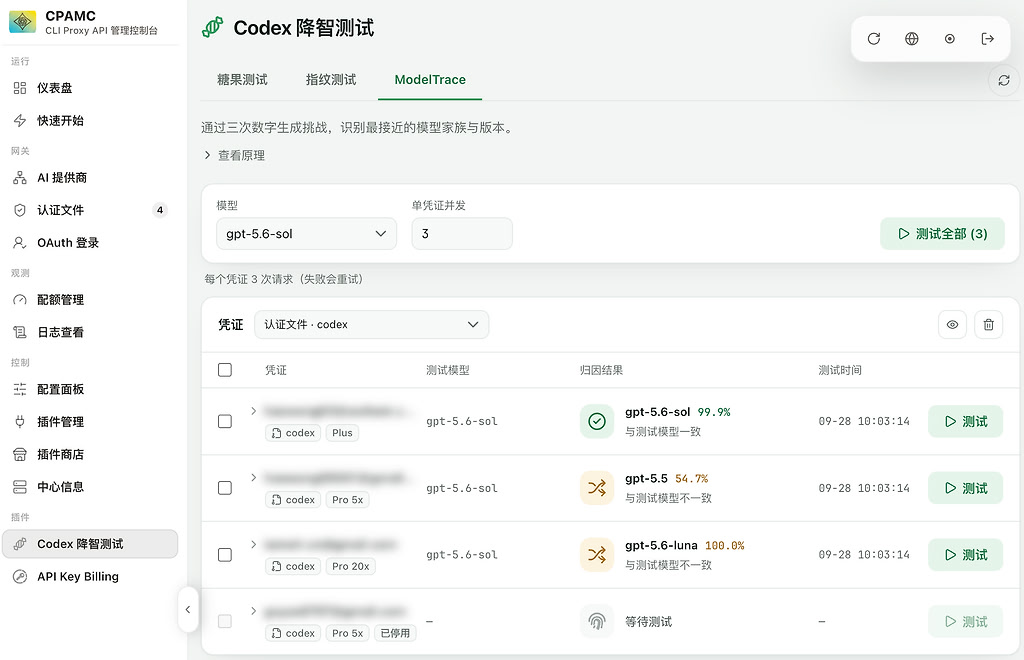Expand the 已停用 row chevron
Viewport: 1024px width, 660px height.
(x=253, y=611)
